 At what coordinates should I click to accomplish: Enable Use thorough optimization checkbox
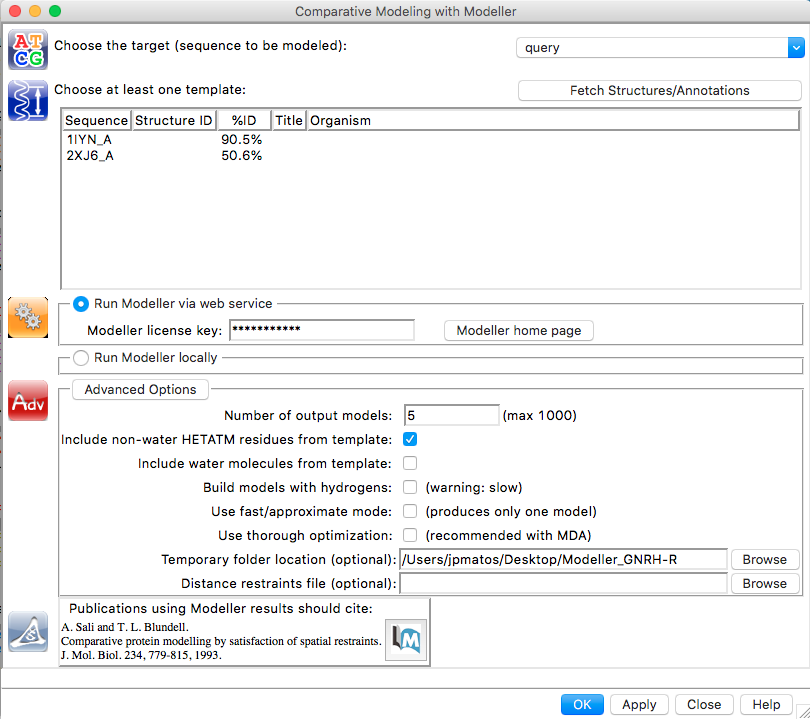click(x=410, y=535)
